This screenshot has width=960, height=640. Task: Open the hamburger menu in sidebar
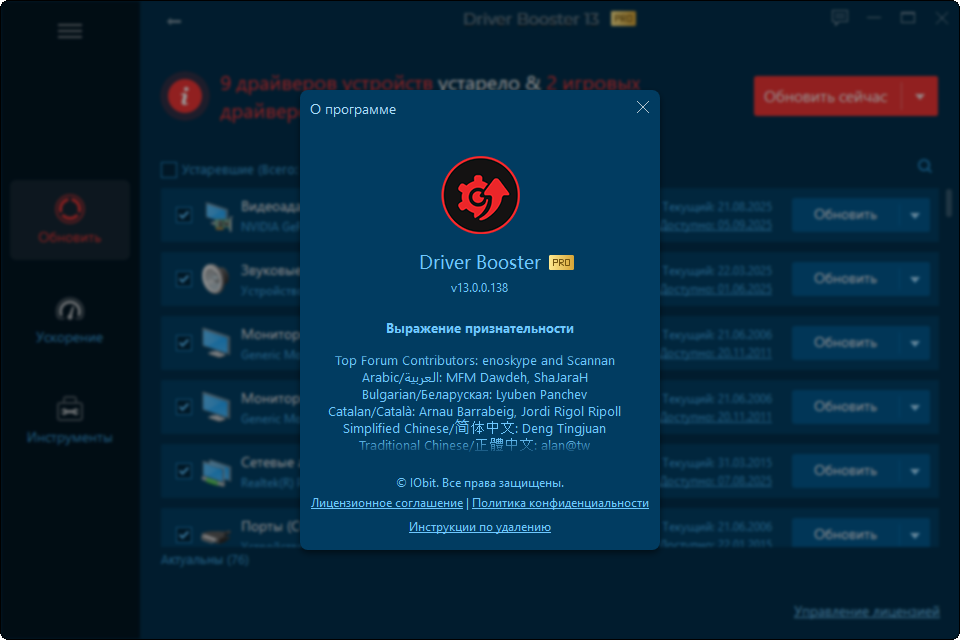[x=70, y=31]
